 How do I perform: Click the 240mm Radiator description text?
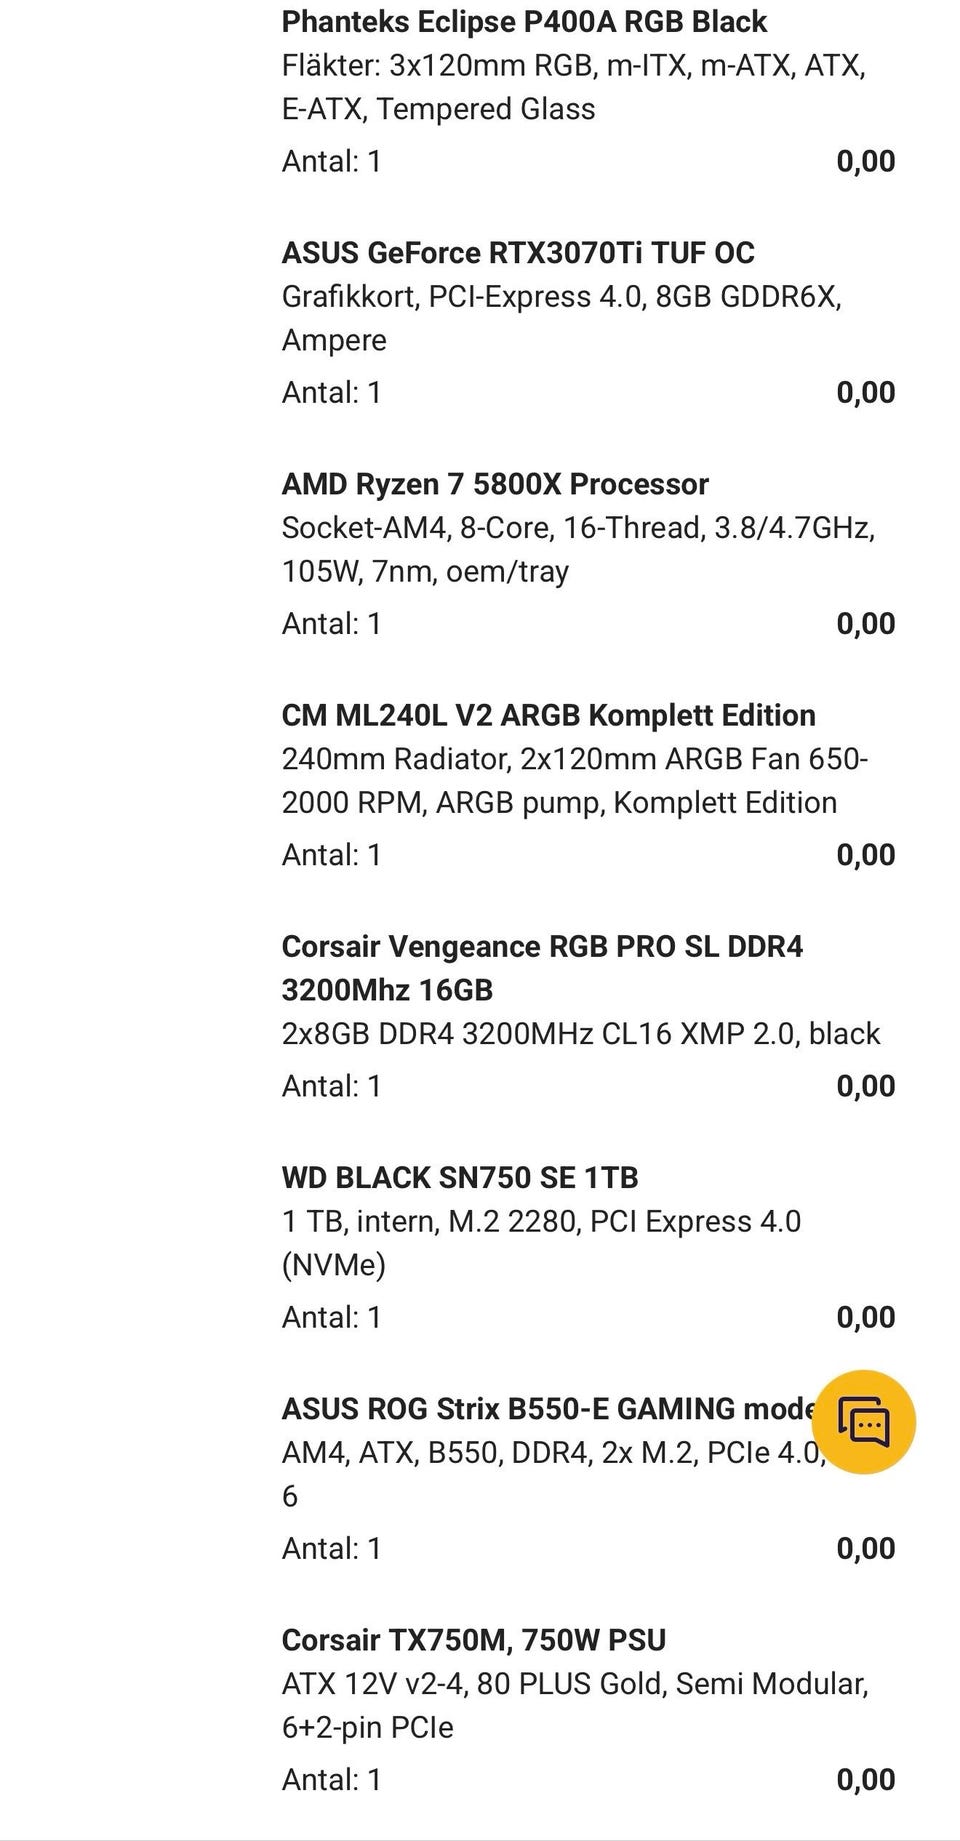(574, 780)
